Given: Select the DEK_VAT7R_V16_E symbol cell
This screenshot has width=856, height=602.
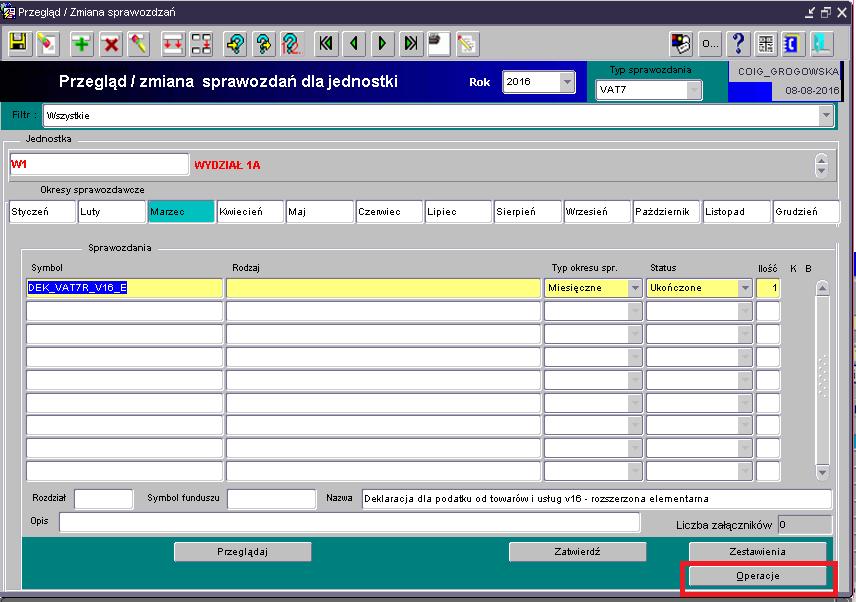Looking at the screenshot, I should tap(124, 288).
